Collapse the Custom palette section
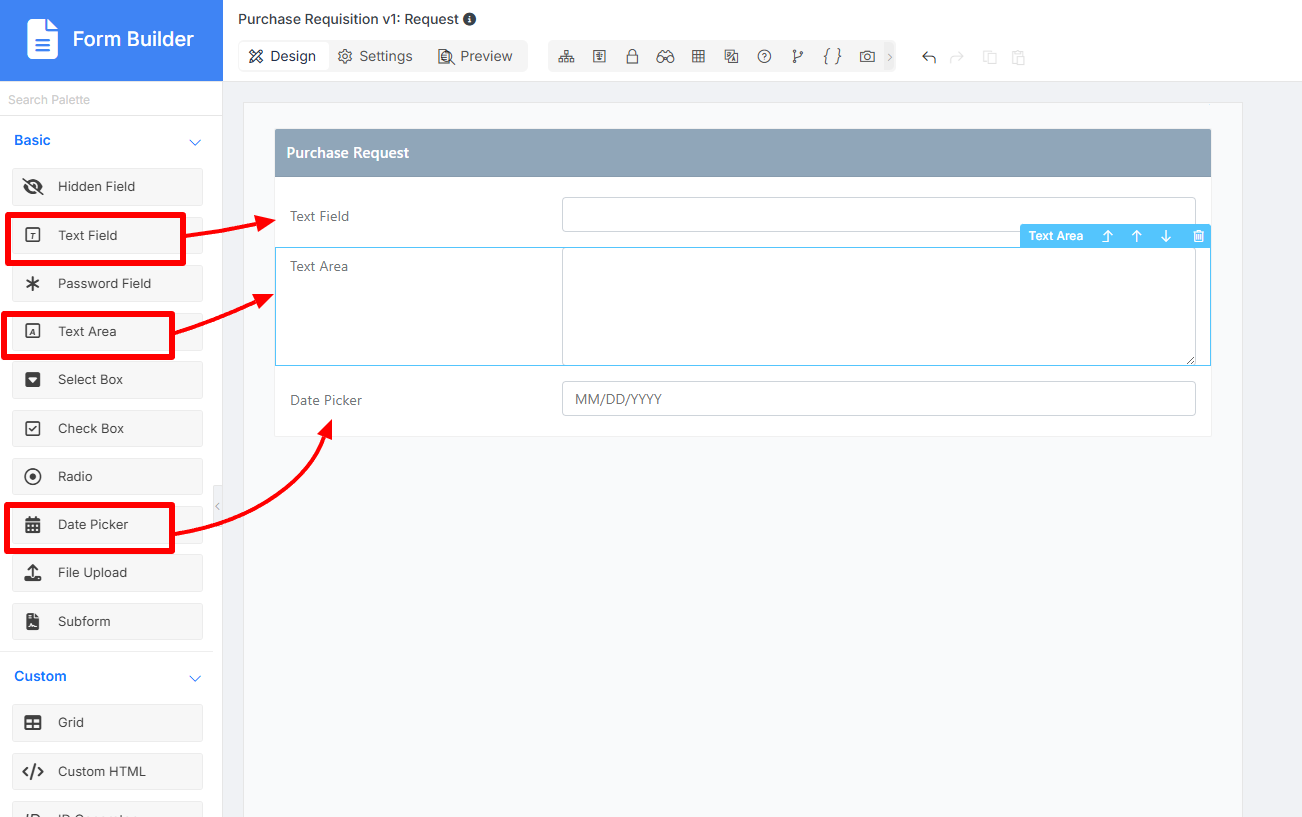This screenshot has width=1302, height=817. 195,678
